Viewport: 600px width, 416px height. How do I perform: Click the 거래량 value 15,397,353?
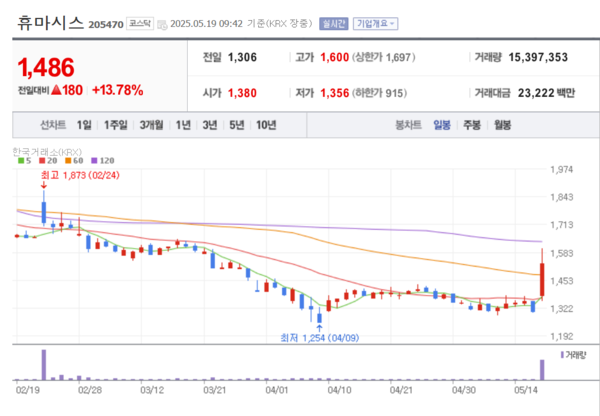538,57
